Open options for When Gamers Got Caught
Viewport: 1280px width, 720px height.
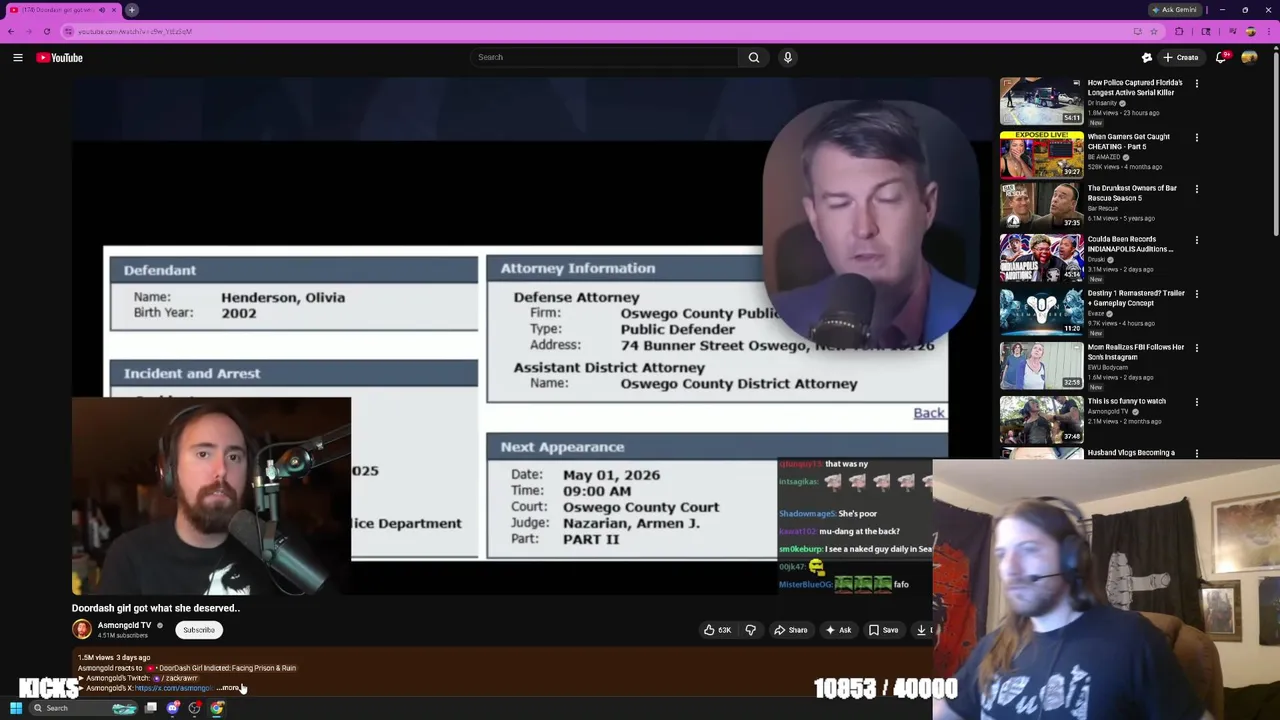point(1197,138)
